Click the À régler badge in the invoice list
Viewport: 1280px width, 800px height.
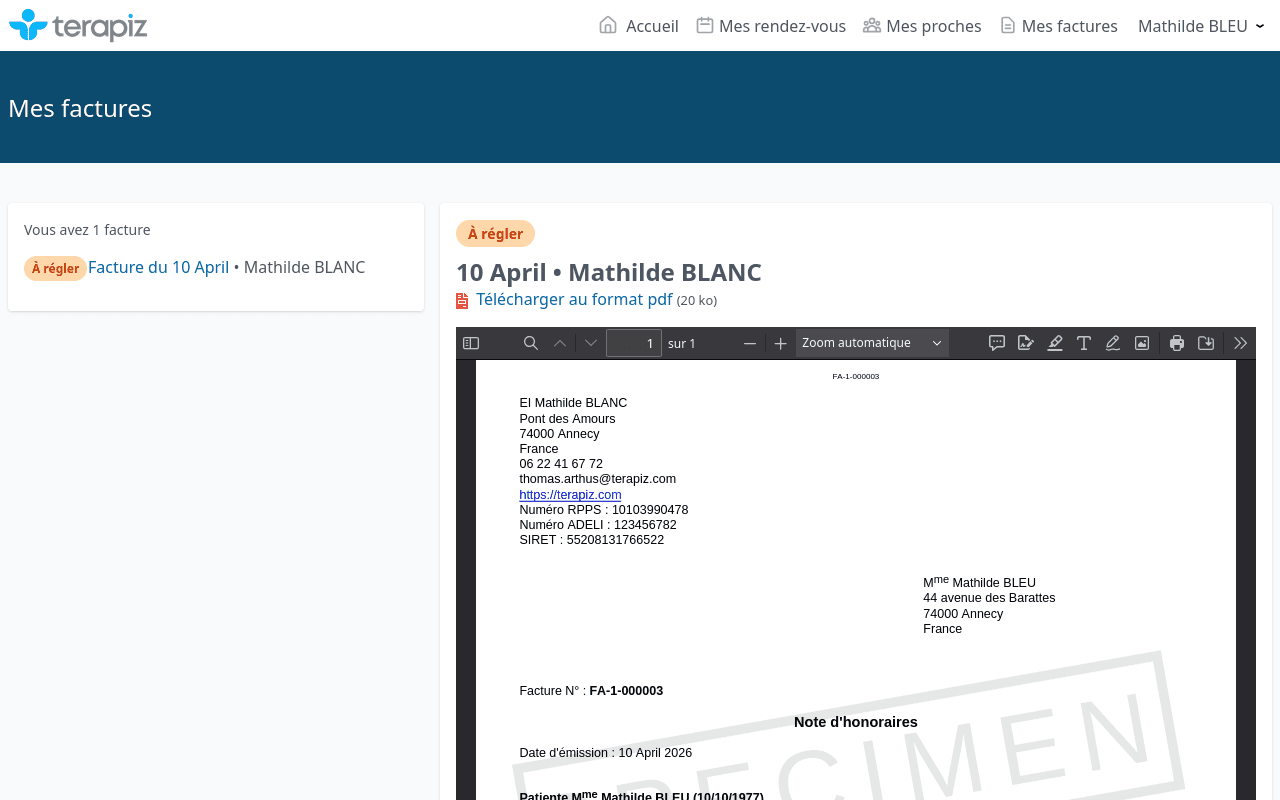coord(55,268)
